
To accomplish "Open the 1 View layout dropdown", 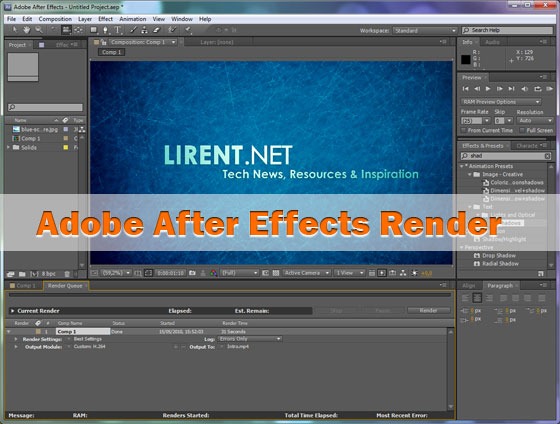I will pyautogui.click(x=349, y=273).
